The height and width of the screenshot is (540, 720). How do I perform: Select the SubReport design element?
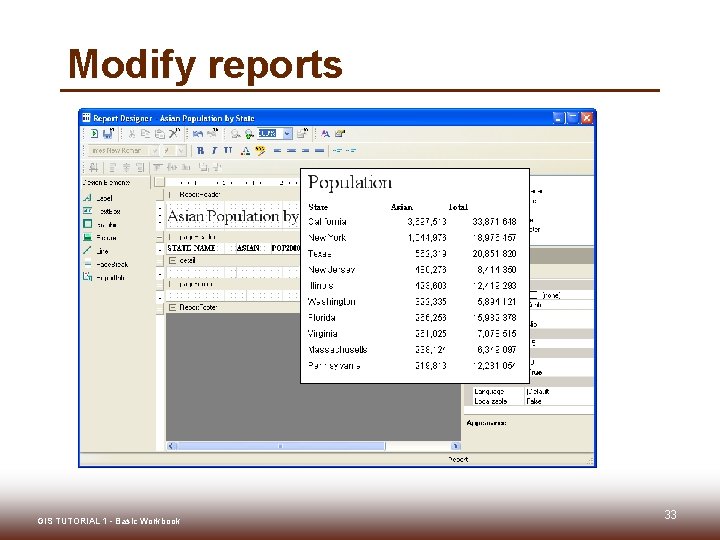pos(104,277)
